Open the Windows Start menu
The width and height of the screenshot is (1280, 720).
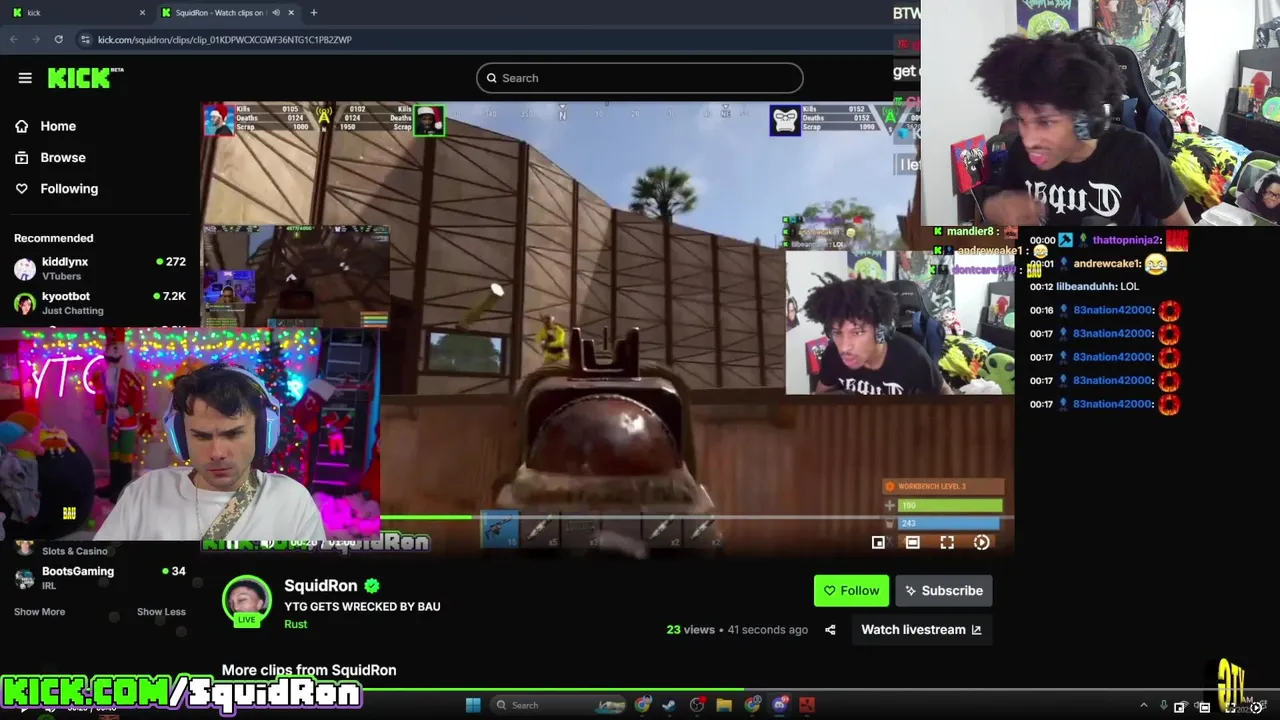tap(473, 705)
